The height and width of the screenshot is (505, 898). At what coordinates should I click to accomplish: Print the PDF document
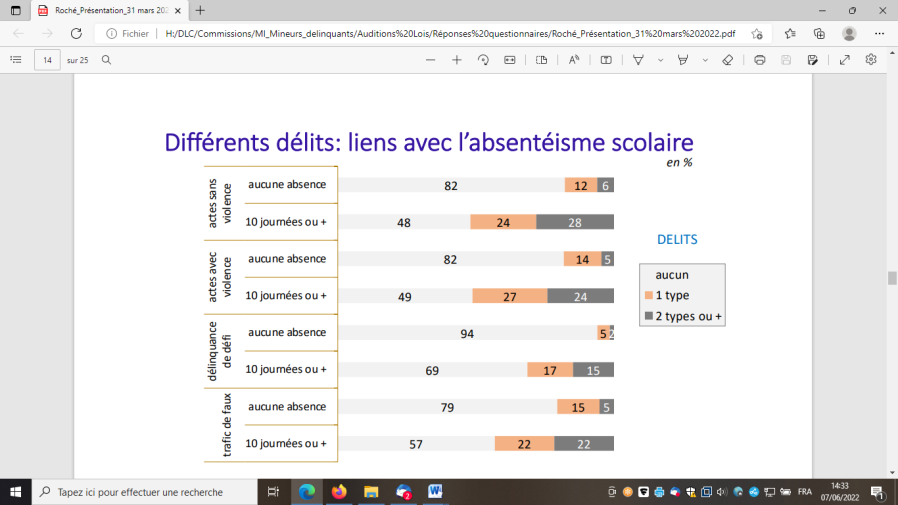(x=760, y=60)
